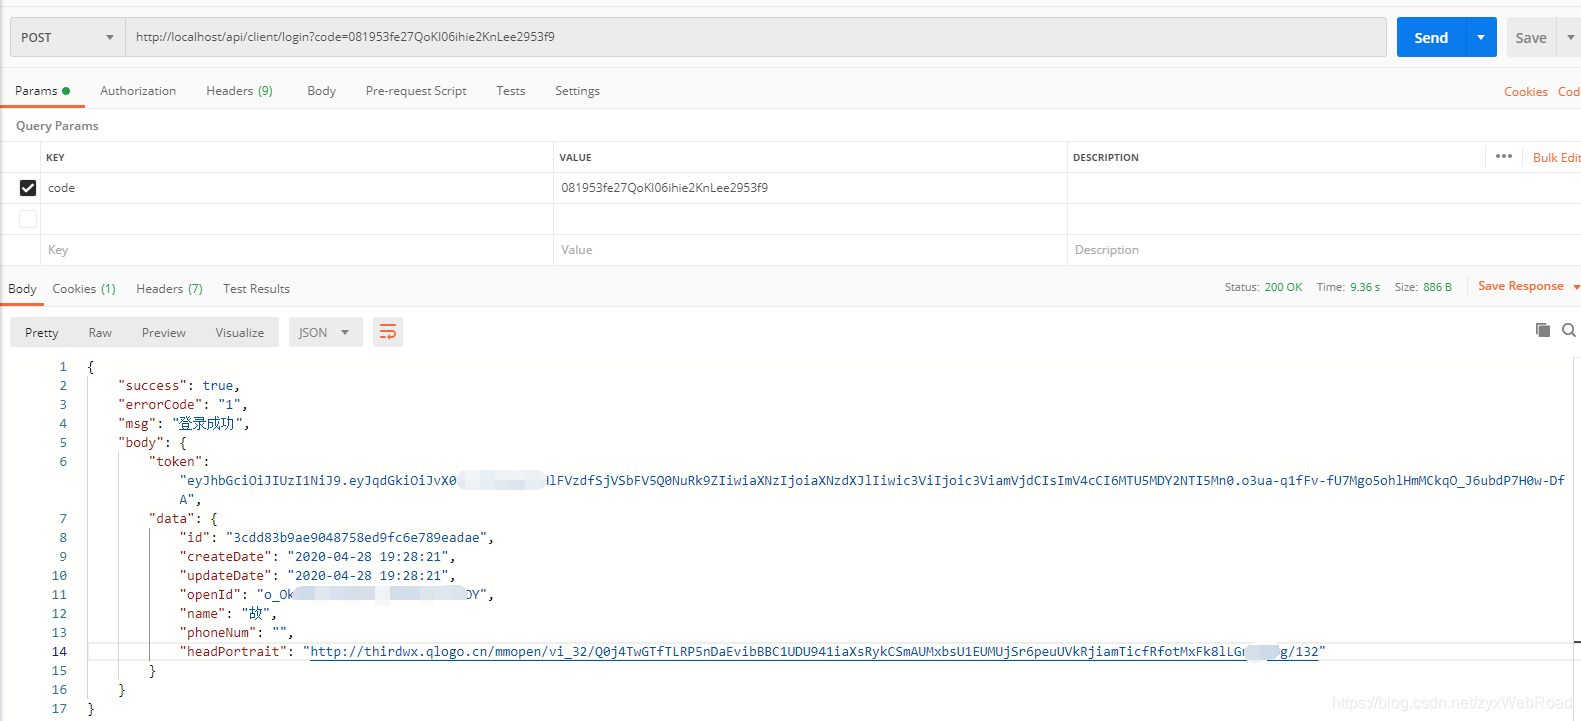1581x721 pixels.
Task: Toggle the wrap lines icon in response toolbar
Action: [388, 332]
